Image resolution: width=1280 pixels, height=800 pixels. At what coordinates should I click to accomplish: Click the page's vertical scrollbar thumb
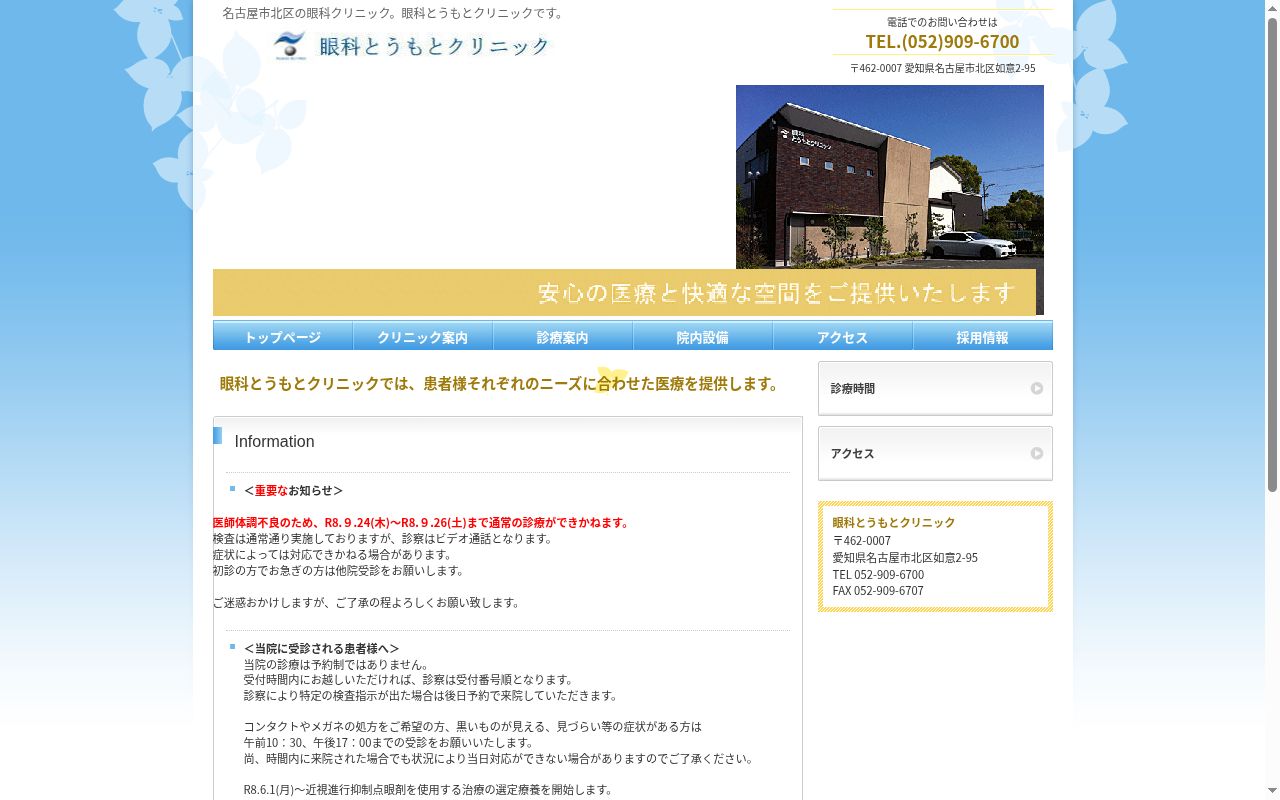point(1272,255)
